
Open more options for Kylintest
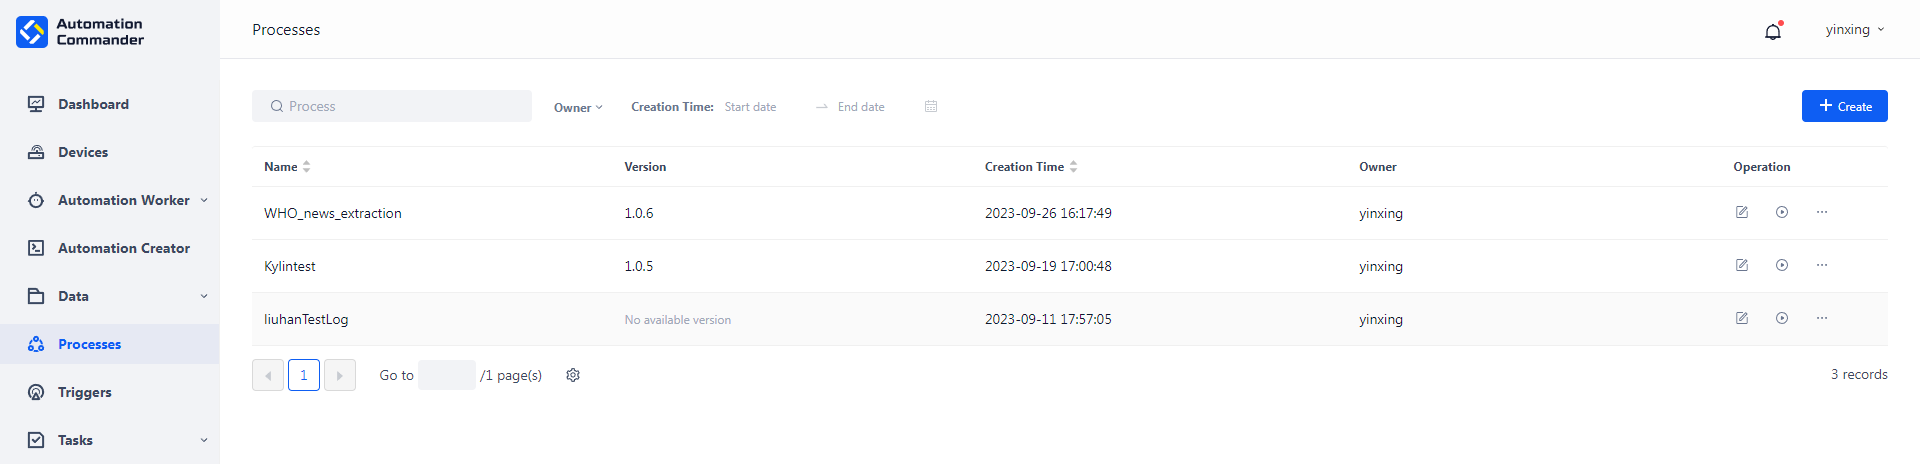click(x=1822, y=265)
